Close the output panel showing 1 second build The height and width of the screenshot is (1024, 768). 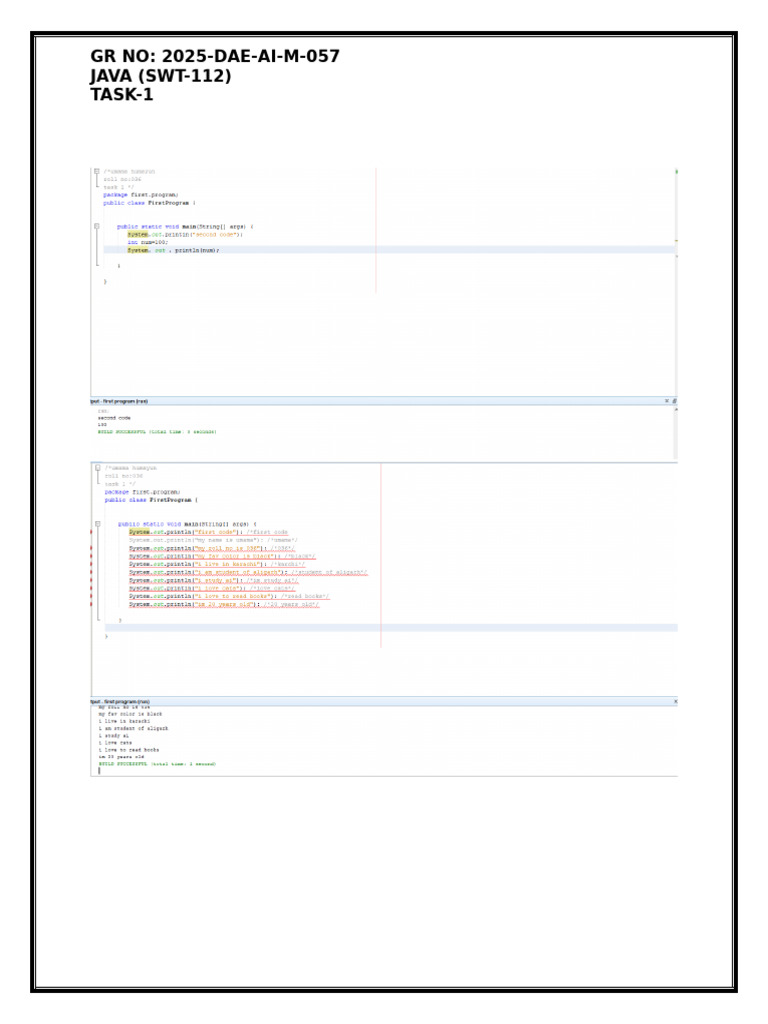point(675,701)
